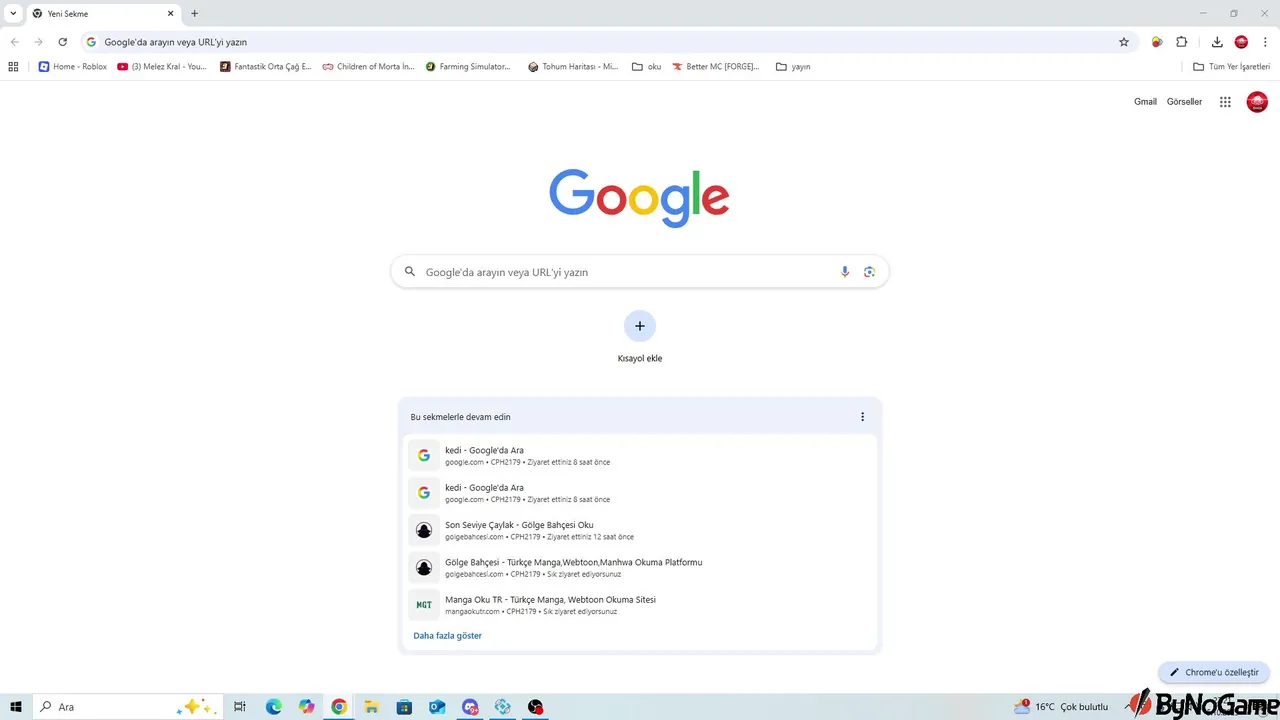Open 'Son Seviye Çaylak - Gölge Bahçesi Oku'

tap(640, 530)
